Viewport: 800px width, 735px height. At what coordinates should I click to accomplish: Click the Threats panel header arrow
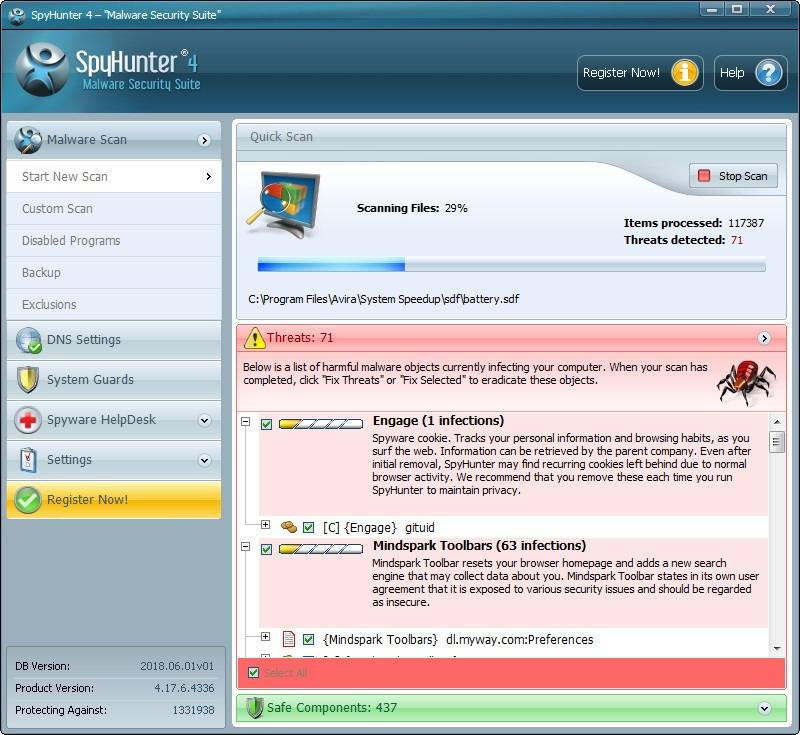tap(764, 338)
